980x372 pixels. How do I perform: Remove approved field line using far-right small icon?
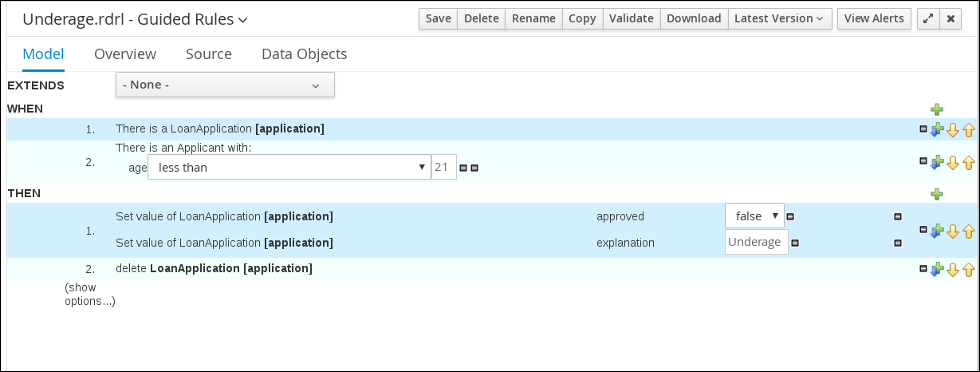coord(898,217)
